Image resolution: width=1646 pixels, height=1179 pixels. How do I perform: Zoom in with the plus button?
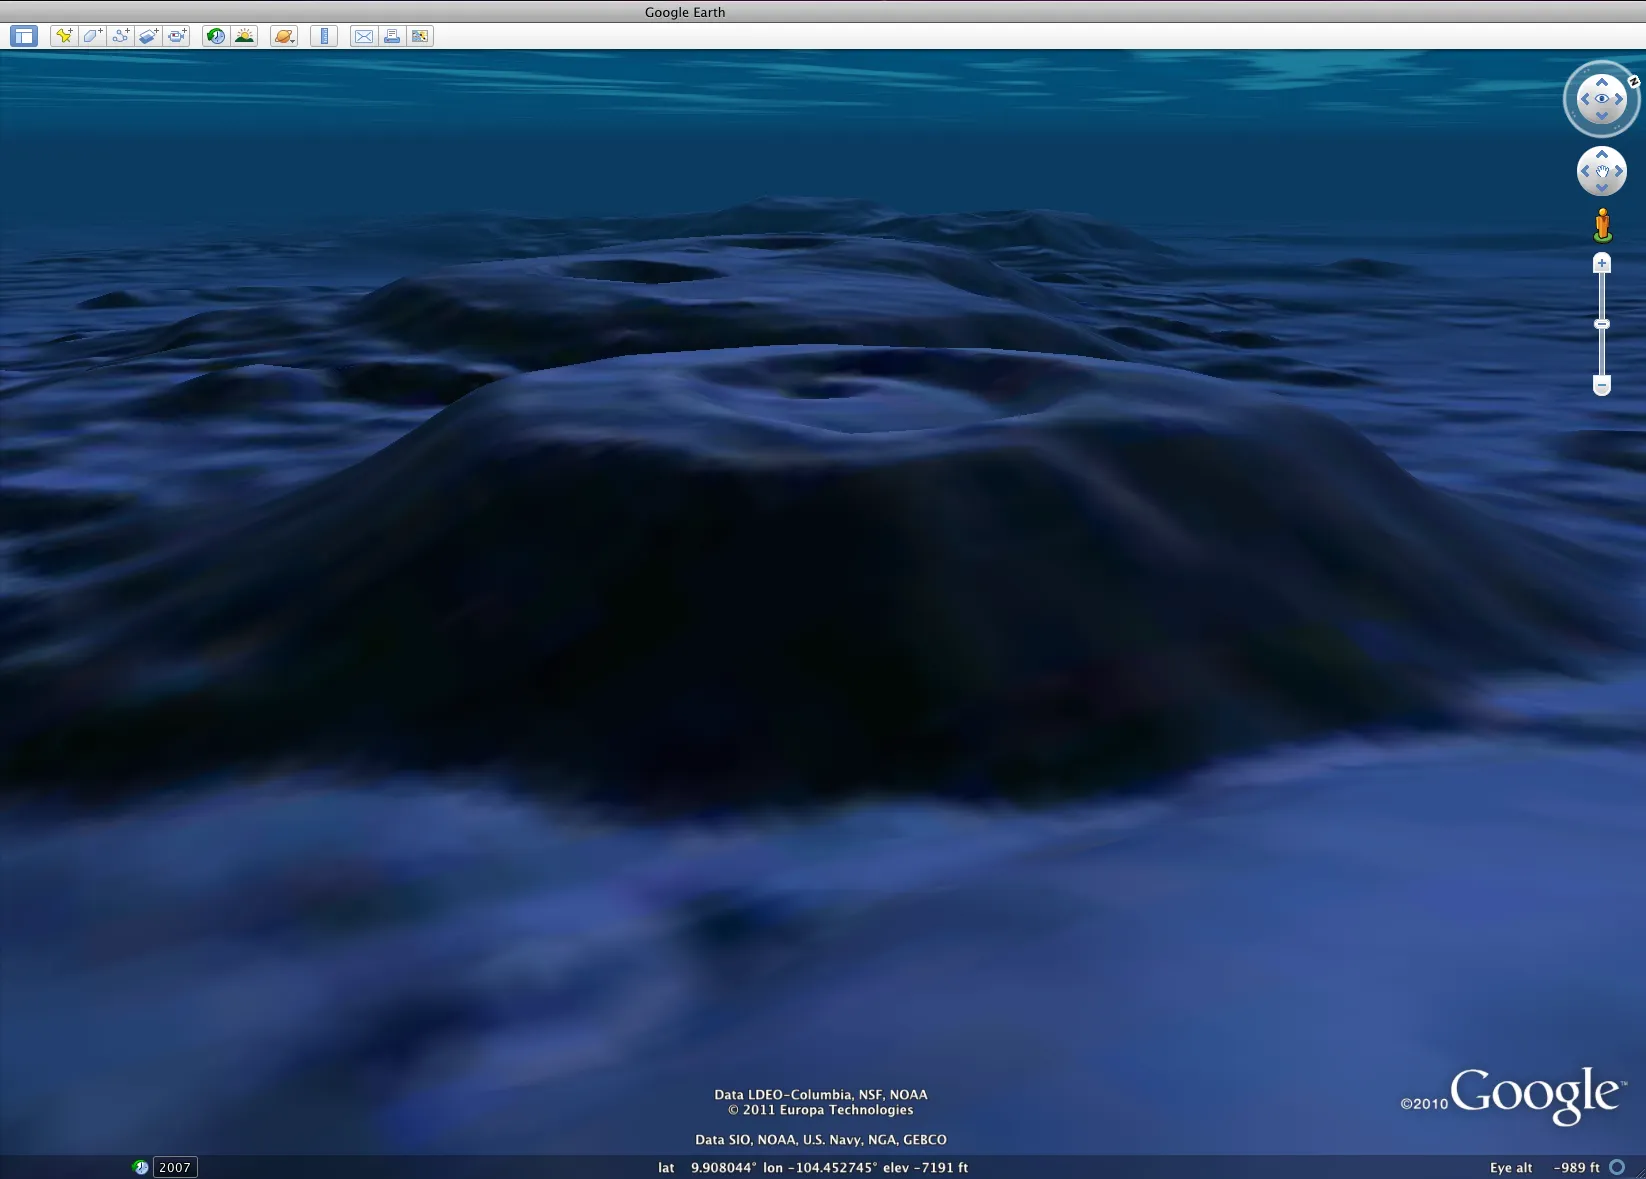(x=1602, y=263)
